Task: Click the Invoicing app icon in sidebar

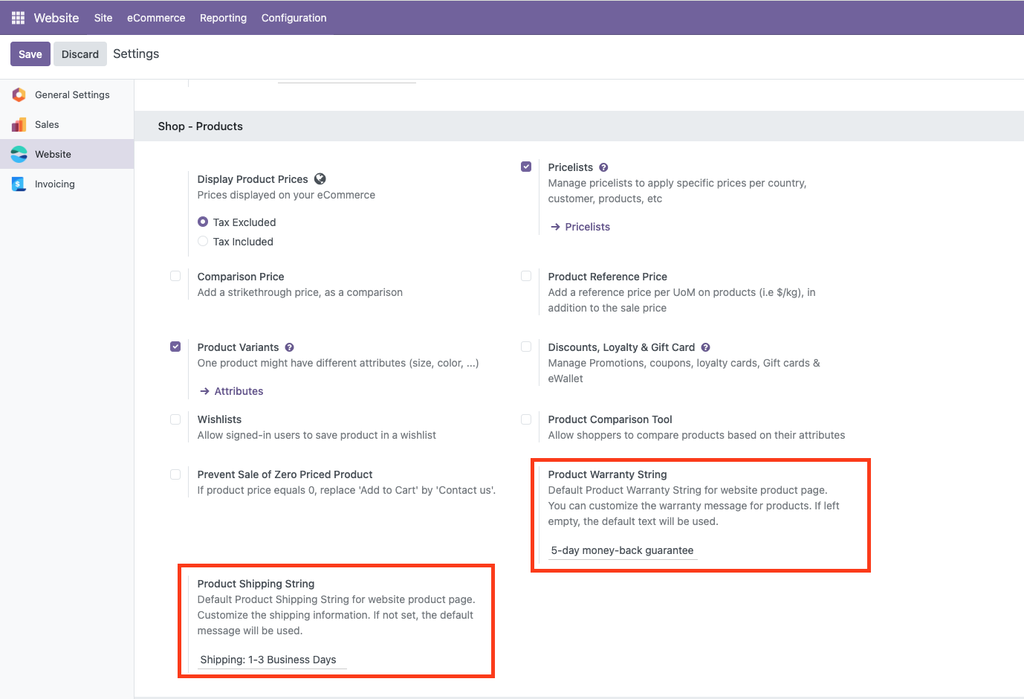Action: click(18, 184)
